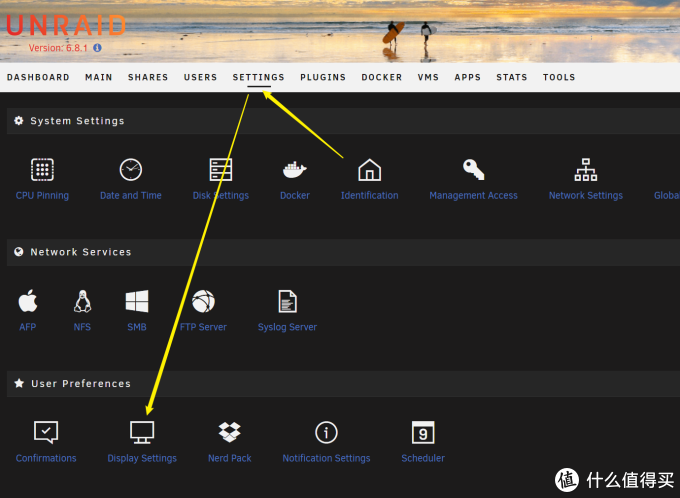Open the Identification link text
The image size is (680, 498).
pyautogui.click(x=369, y=196)
